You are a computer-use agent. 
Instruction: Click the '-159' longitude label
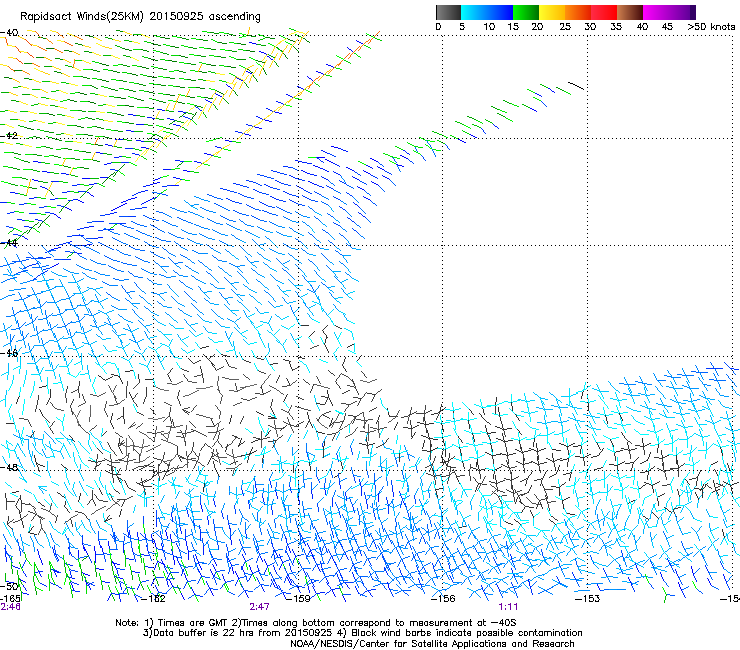click(x=298, y=599)
